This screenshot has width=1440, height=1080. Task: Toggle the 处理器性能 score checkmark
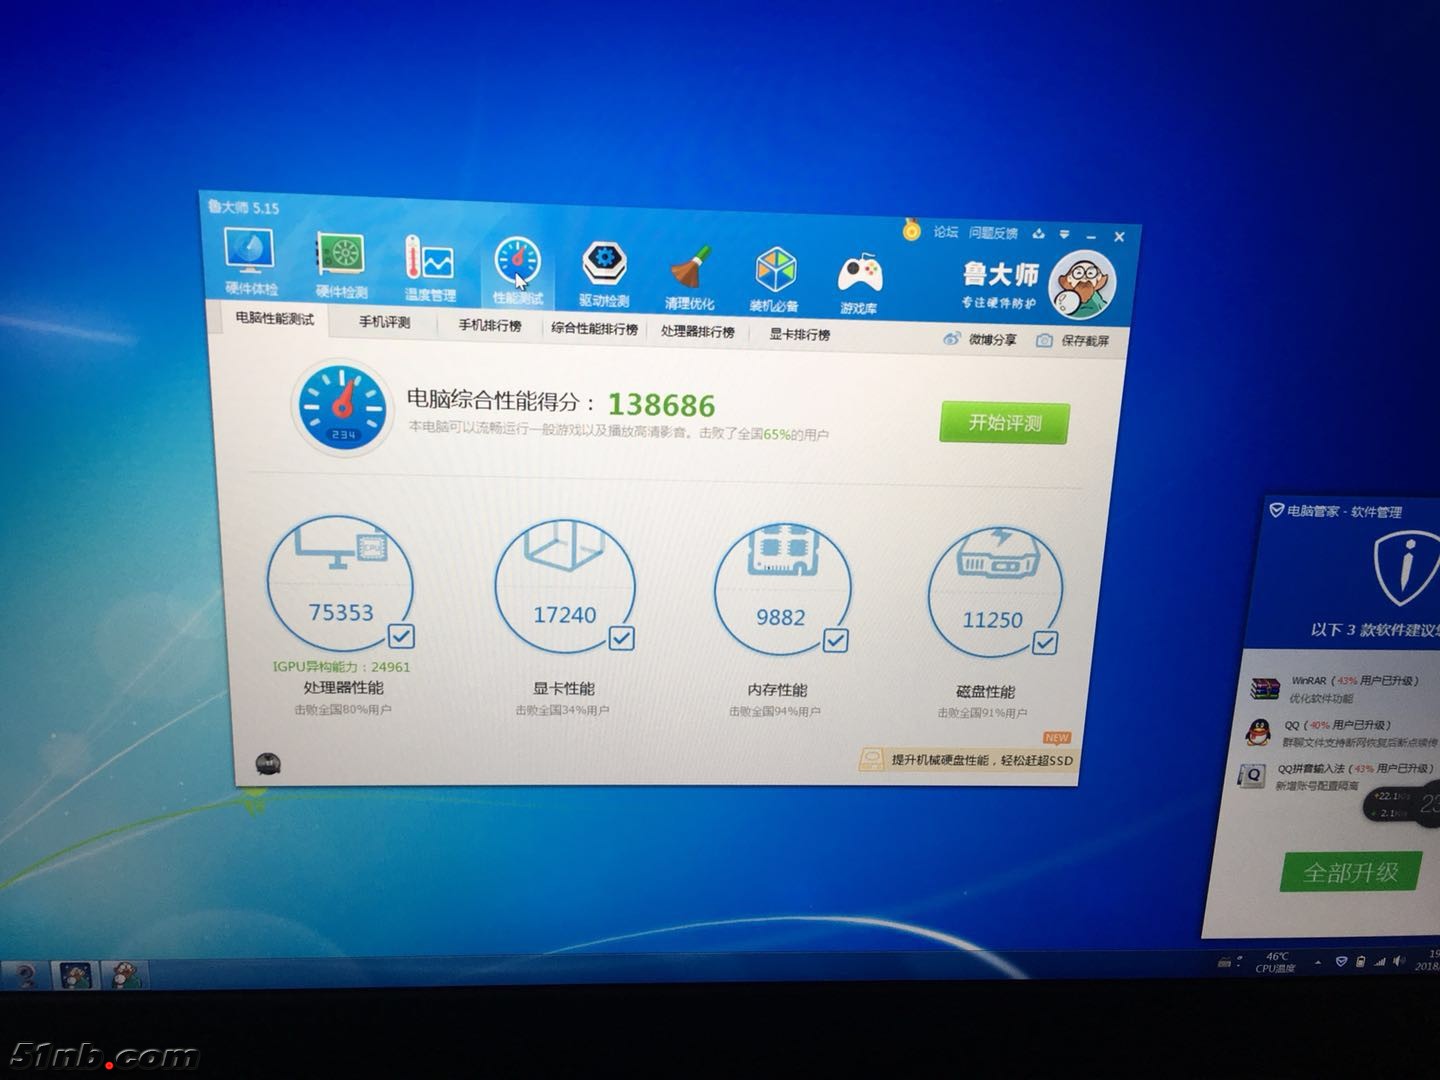(401, 636)
